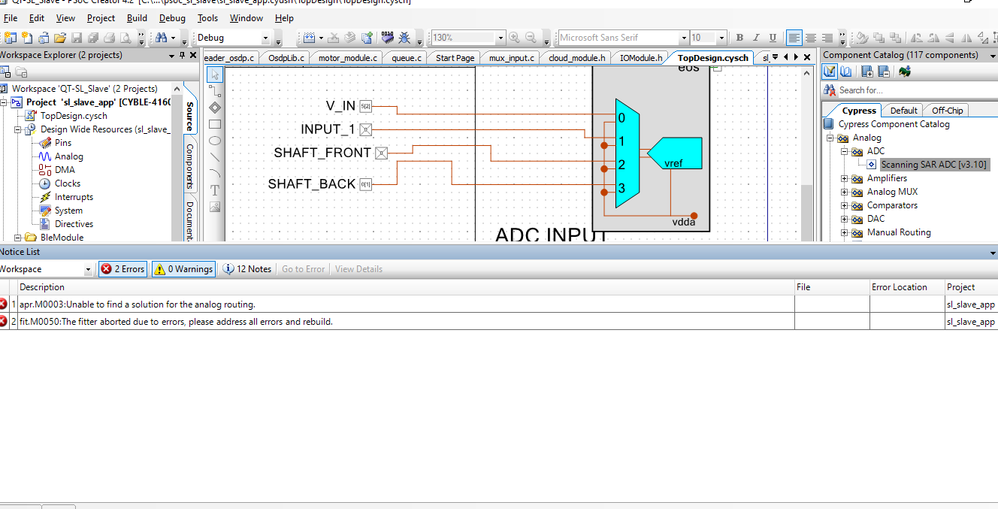Select Scanning SAR ADC [v3.10] component

933,165
